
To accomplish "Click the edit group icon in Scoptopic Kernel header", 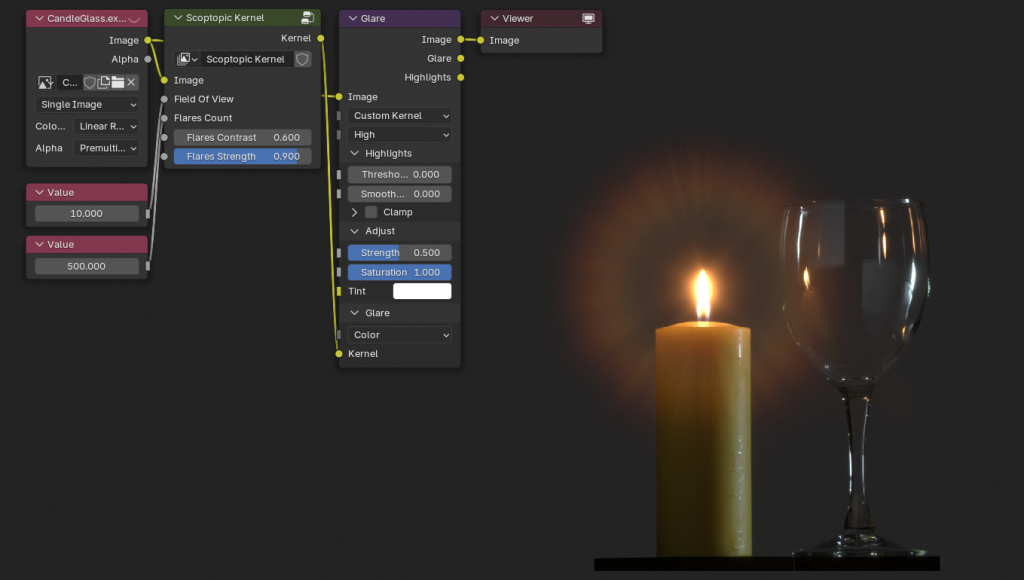I will [307, 18].
